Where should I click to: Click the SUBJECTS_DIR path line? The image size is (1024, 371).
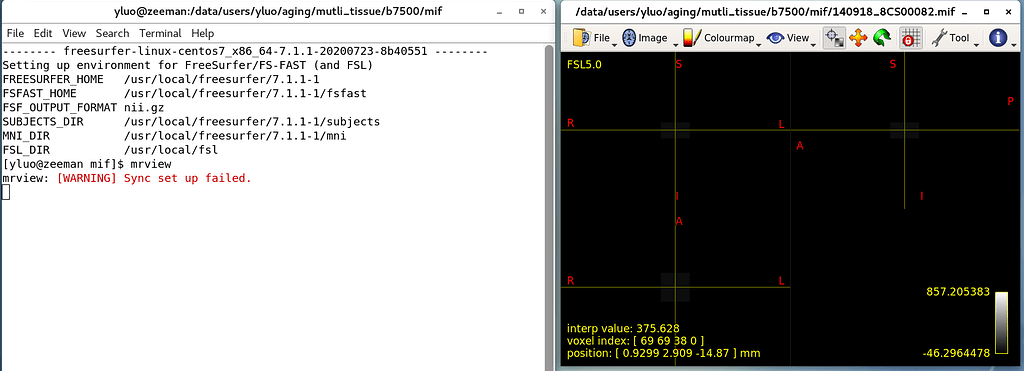pos(191,122)
